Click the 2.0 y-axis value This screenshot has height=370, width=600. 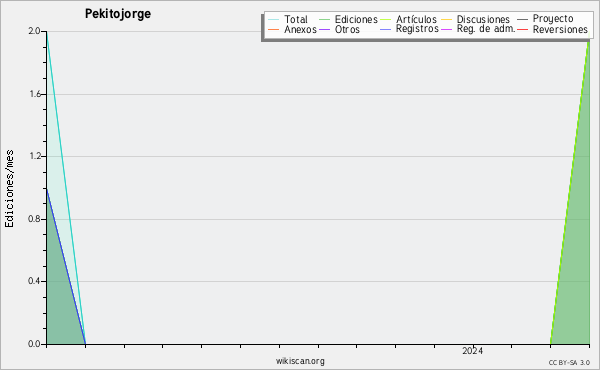pos(34,31)
